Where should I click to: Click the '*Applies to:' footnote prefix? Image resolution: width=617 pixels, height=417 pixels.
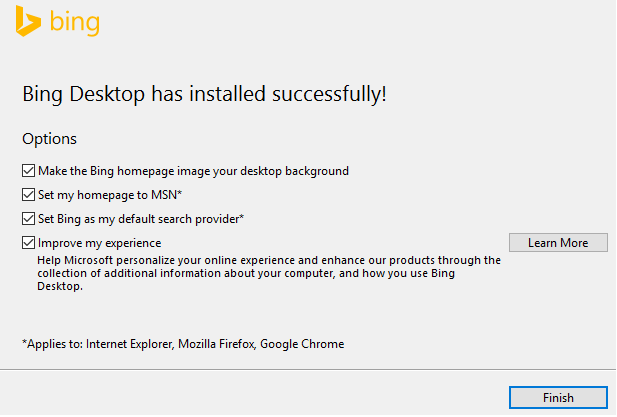click(52, 344)
